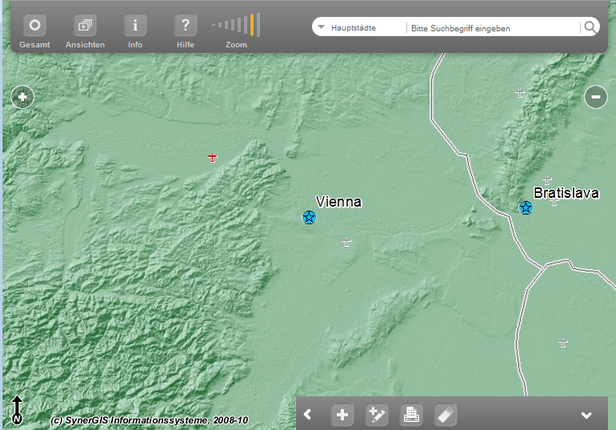Click the SynerGIS copyright text
Screen dimensions: 616x430
click(x=149, y=420)
